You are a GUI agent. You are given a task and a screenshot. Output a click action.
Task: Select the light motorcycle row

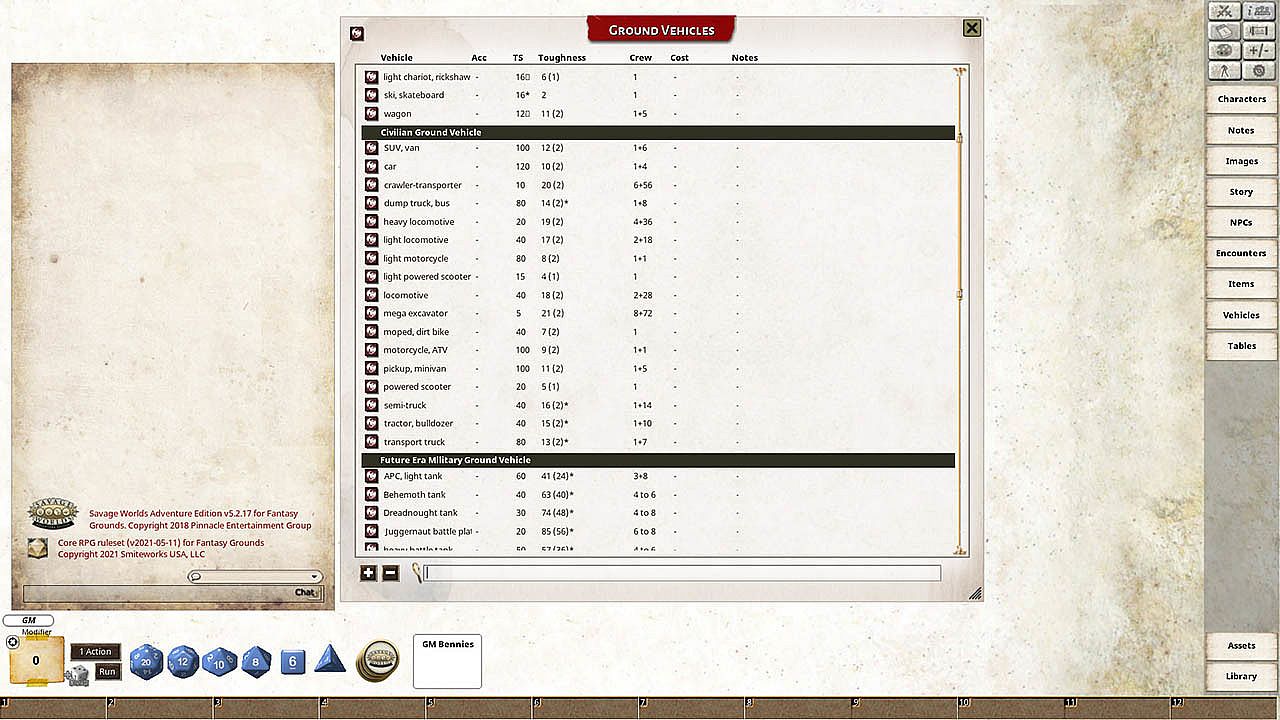point(658,258)
